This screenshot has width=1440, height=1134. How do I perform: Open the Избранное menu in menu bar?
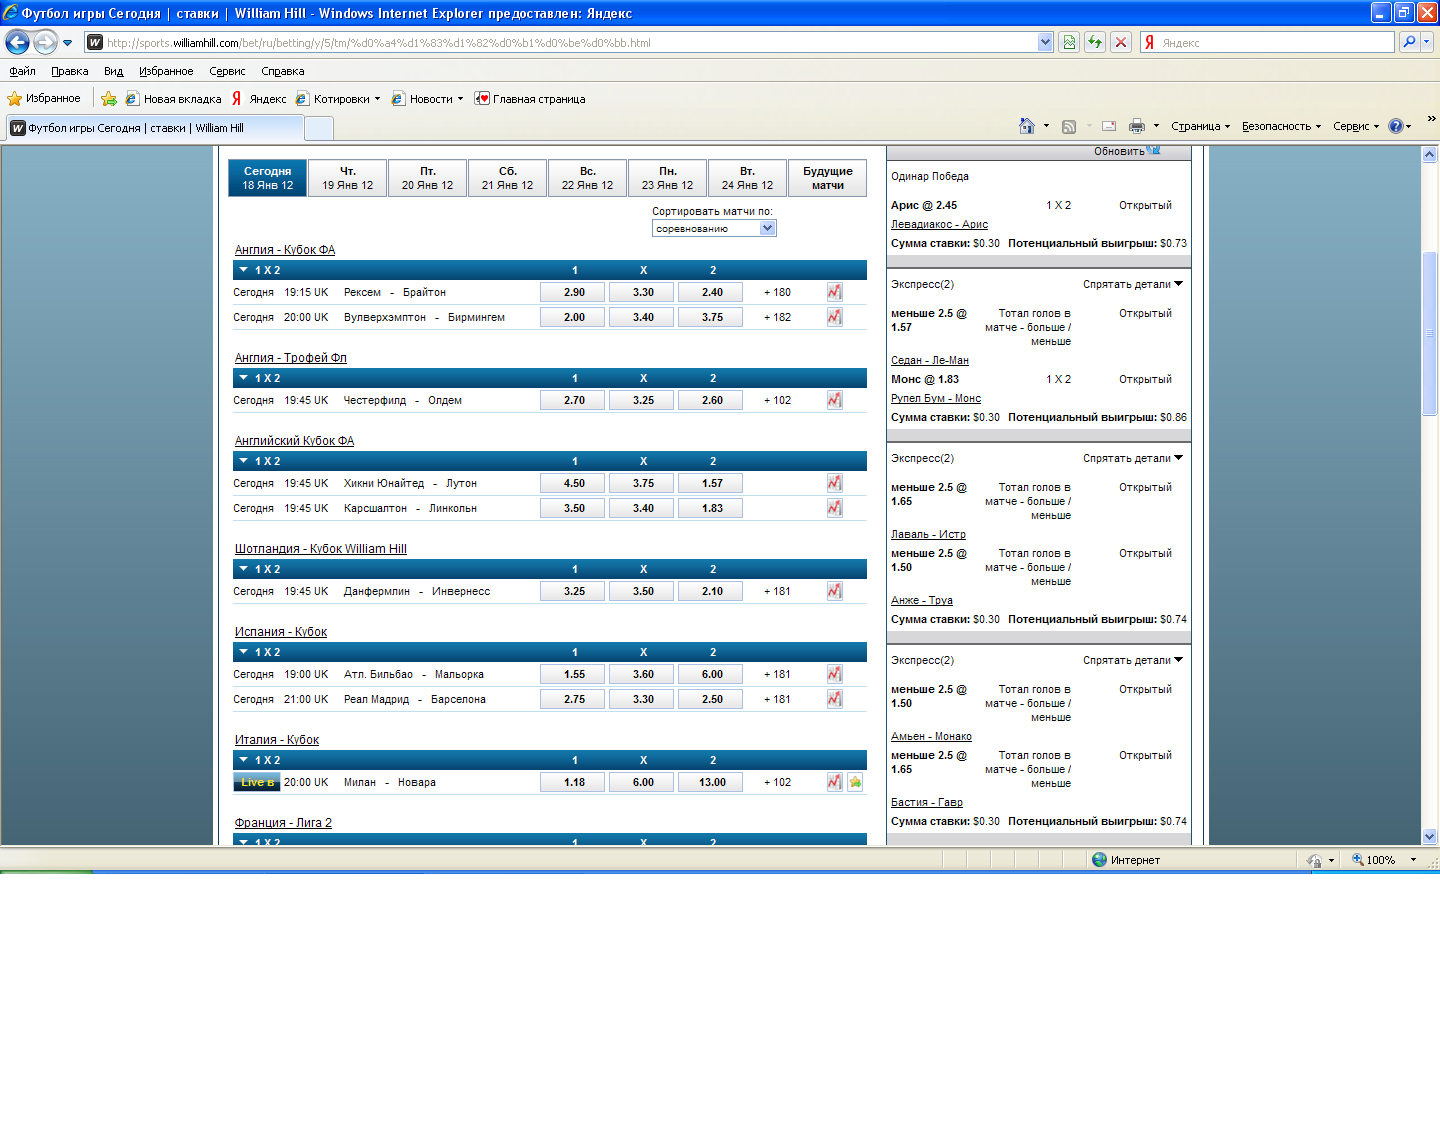pos(166,71)
